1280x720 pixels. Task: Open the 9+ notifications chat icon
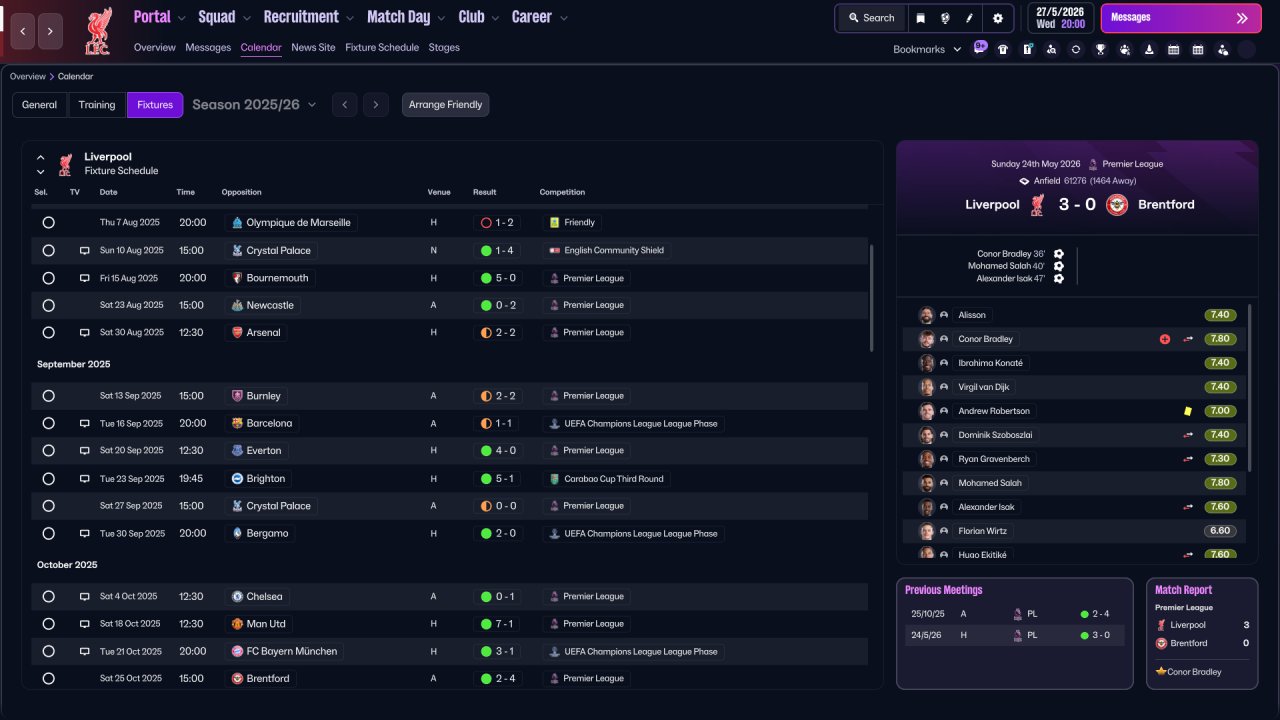[980, 48]
